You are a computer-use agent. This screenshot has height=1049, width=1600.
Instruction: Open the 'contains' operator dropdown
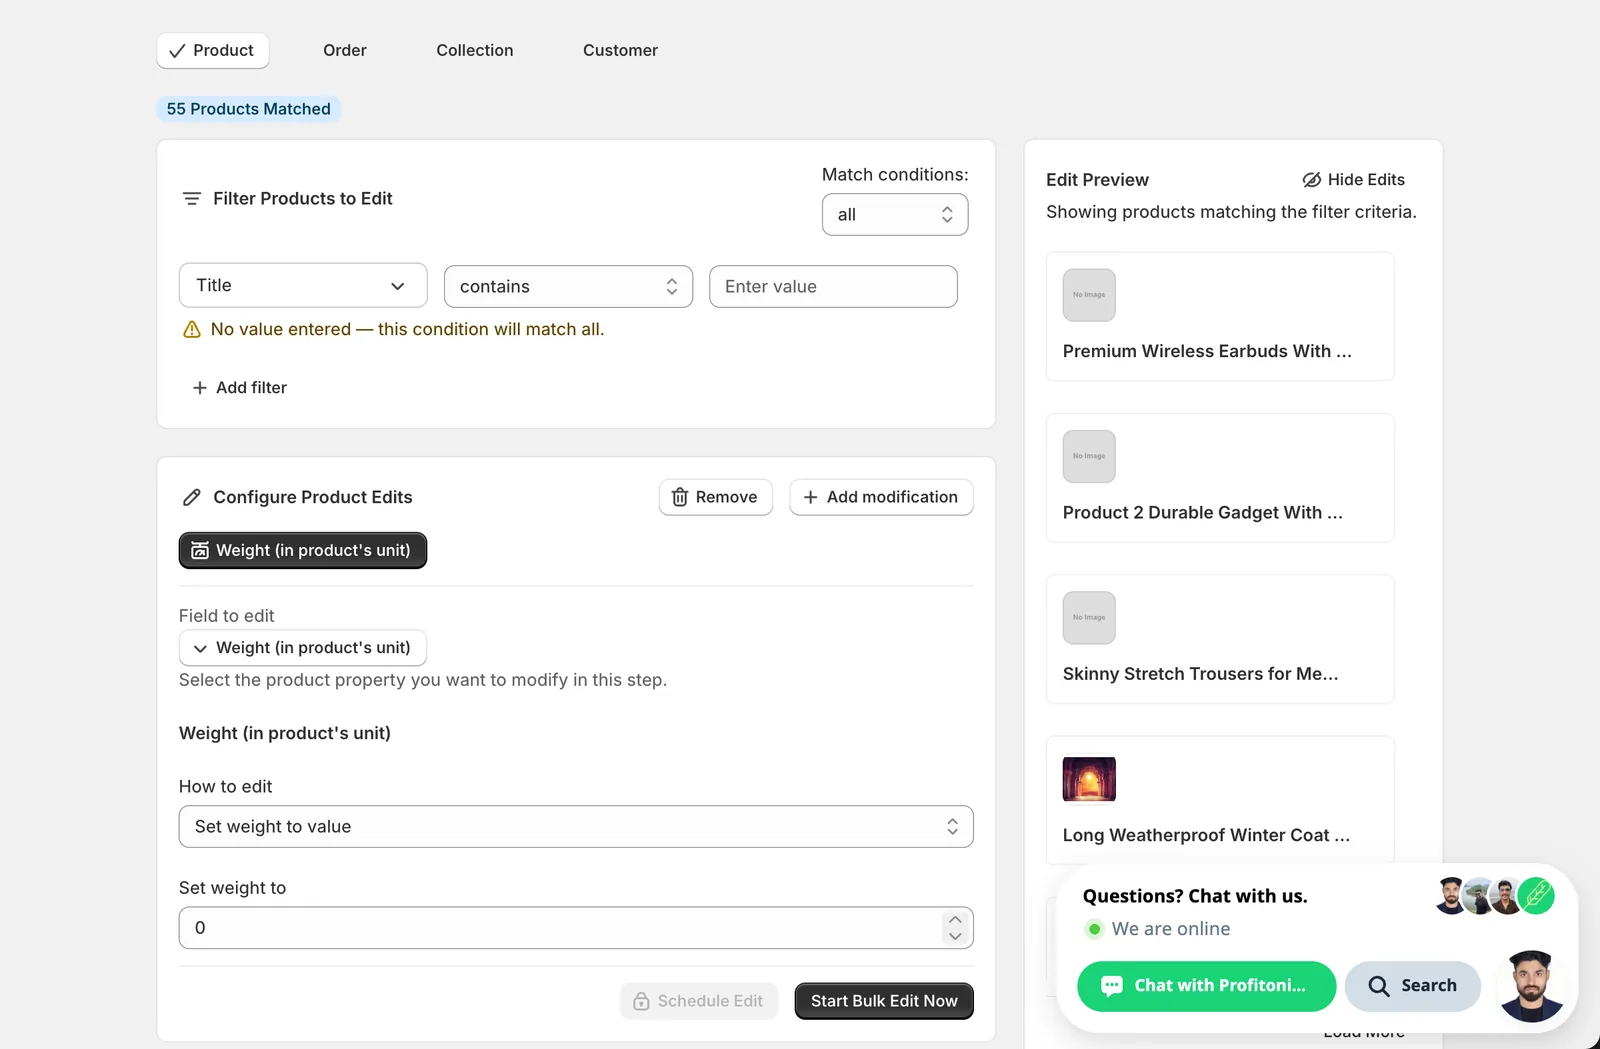click(568, 286)
